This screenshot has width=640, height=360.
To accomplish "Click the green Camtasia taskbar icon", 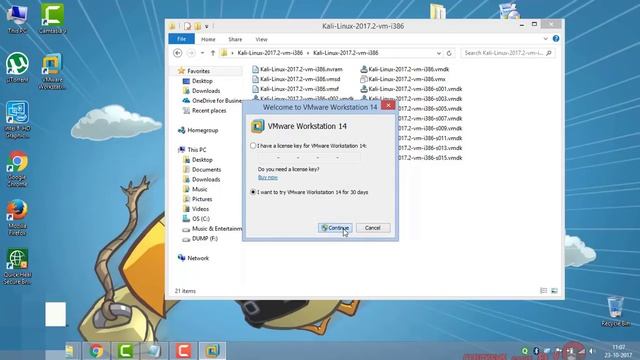I will tap(125, 351).
